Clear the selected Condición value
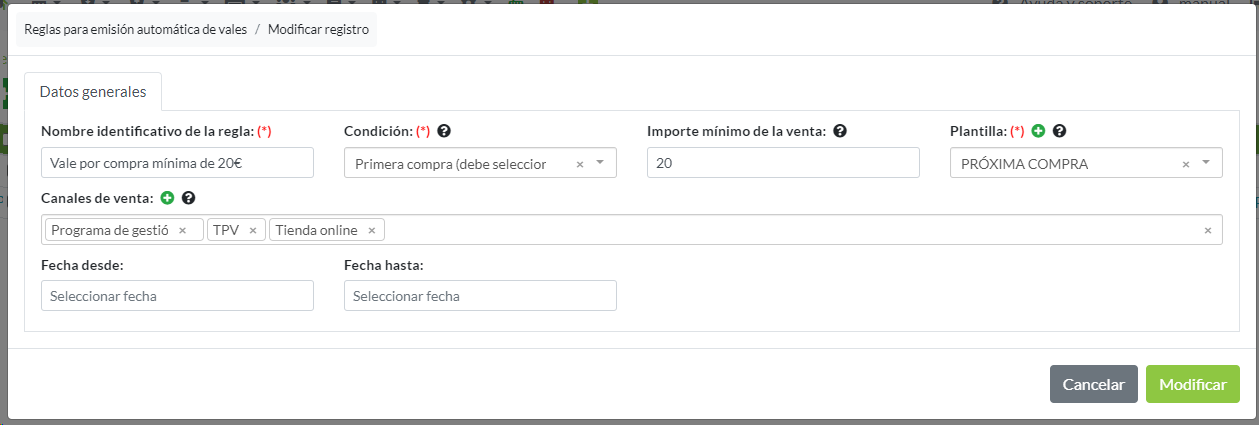The height and width of the screenshot is (425, 1259). click(x=580, y=164)
